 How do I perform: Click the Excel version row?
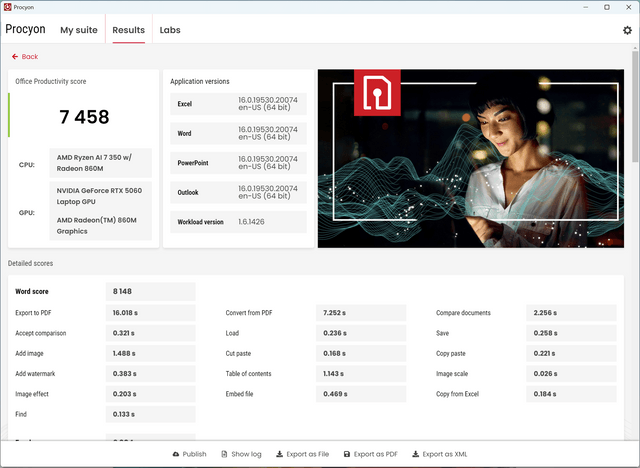tap(238, 104)
